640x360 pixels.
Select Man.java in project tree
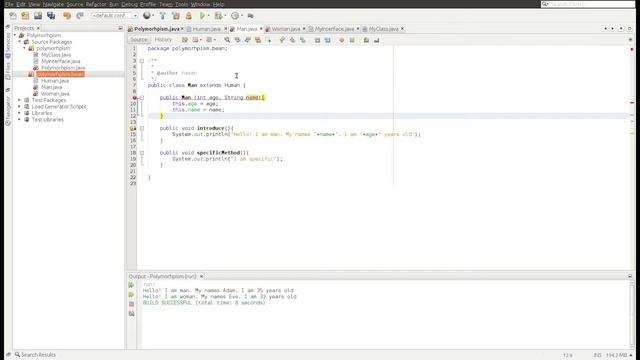coord(51,87)
